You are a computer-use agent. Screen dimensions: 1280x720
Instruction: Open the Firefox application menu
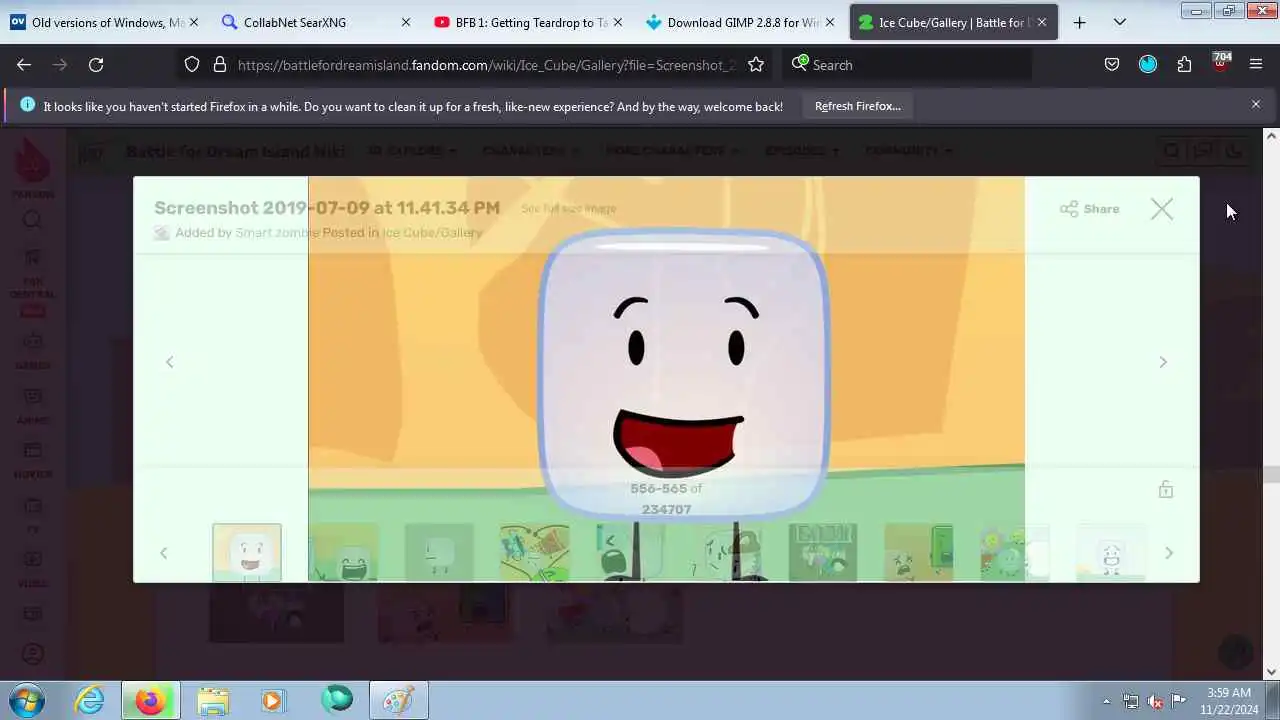tap(1256, 64)
